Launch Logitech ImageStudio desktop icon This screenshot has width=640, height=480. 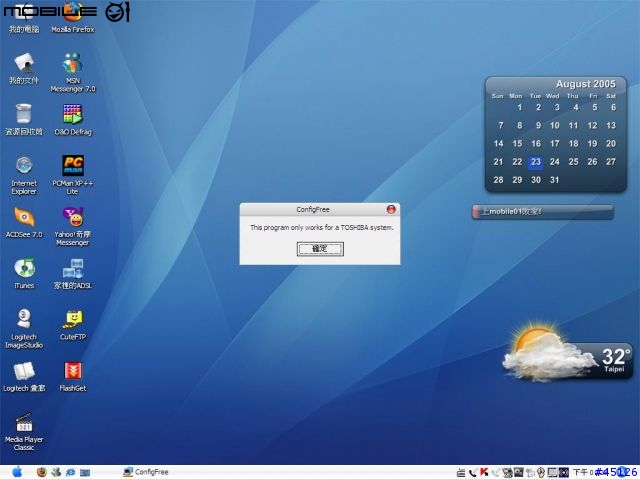point(24,329)
